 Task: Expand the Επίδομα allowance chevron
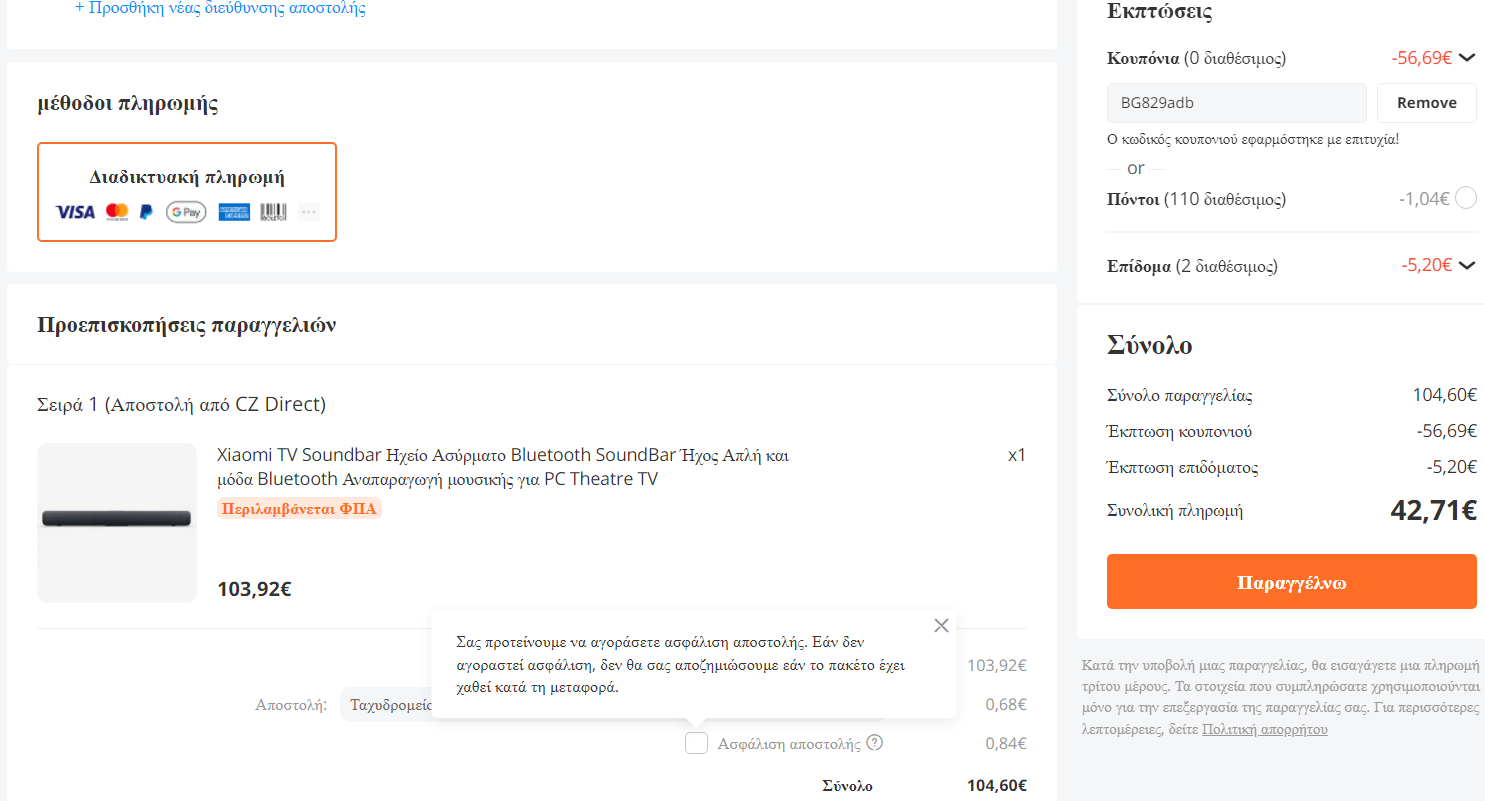tap(1467, 266)
